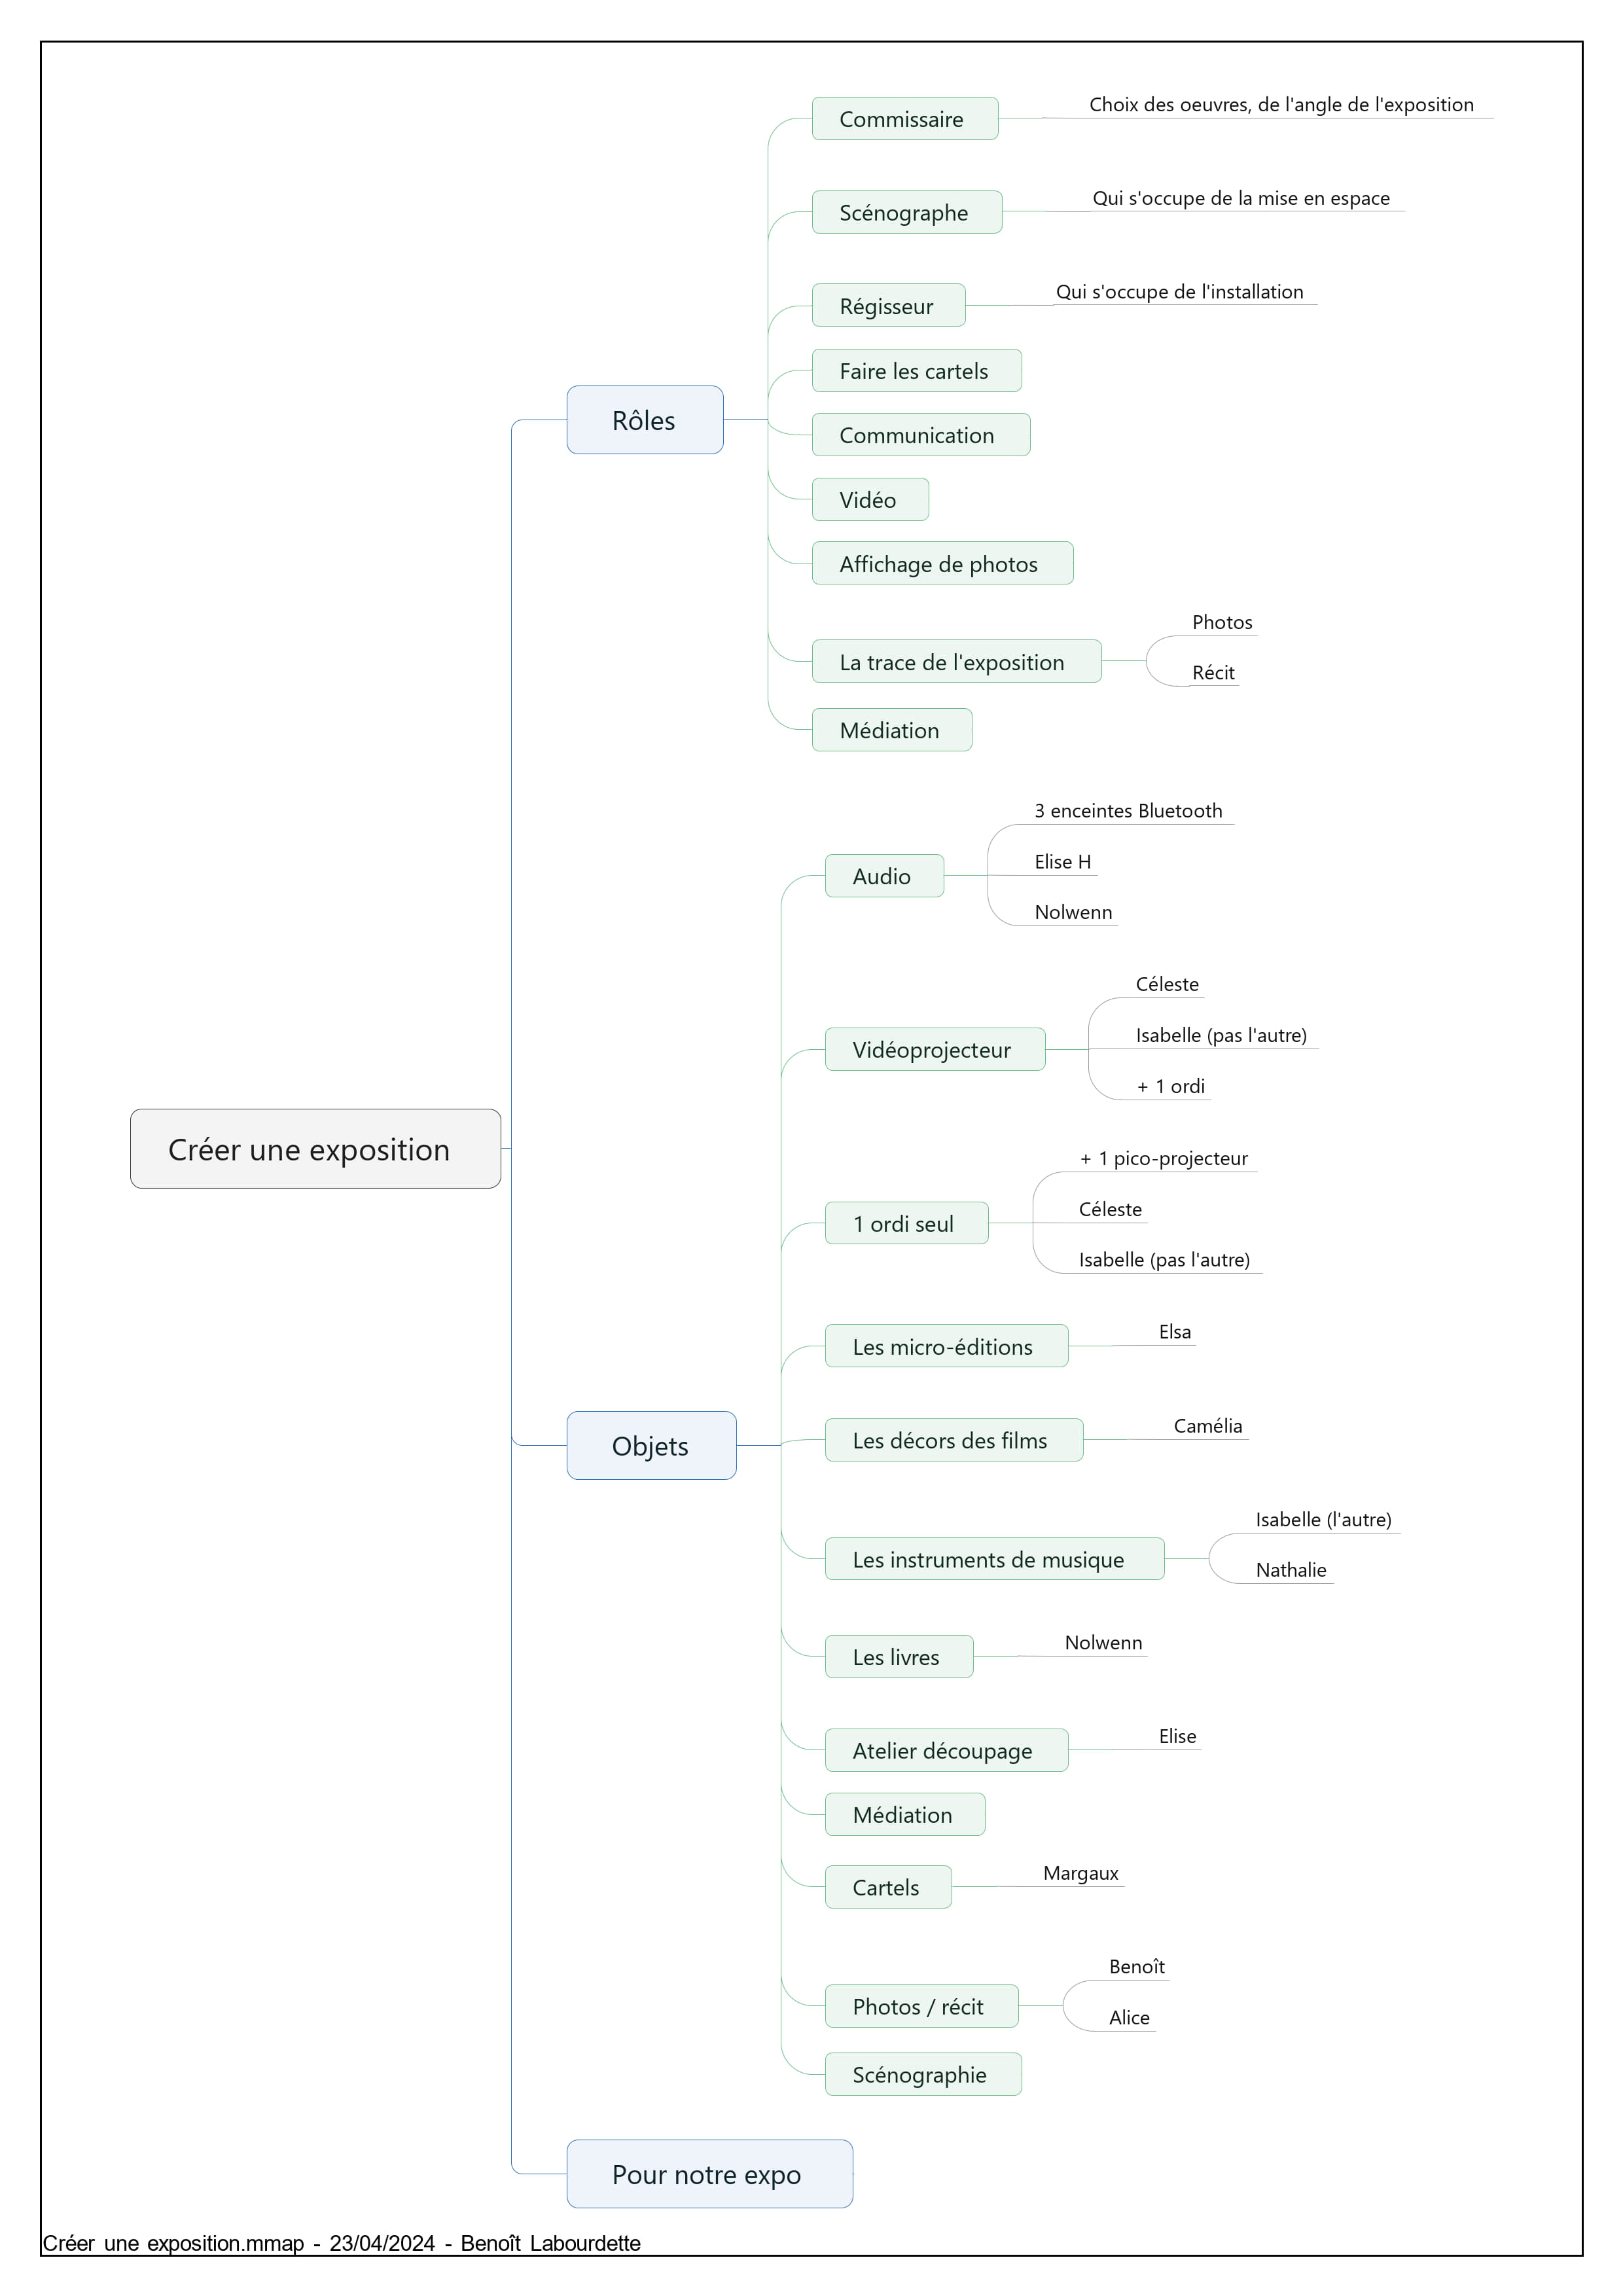
Task: Click the Affichage de photos node
Action: (942, 563)
